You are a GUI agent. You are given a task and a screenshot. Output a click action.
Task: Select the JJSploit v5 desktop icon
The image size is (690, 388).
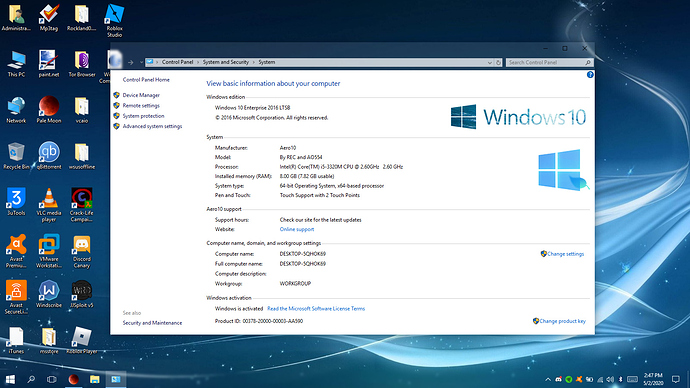pyautogui.click(x=82, y=294)
